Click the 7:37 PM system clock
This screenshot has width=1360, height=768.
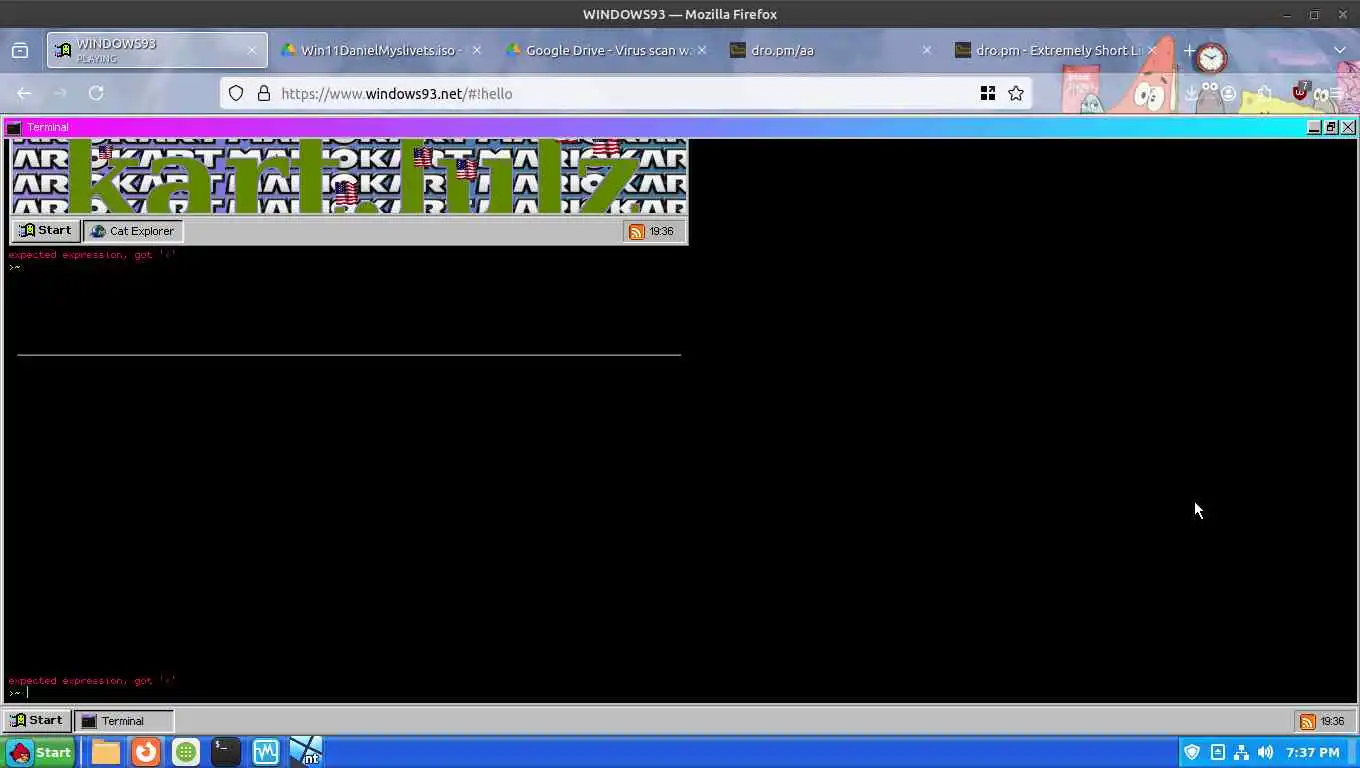1312,752
